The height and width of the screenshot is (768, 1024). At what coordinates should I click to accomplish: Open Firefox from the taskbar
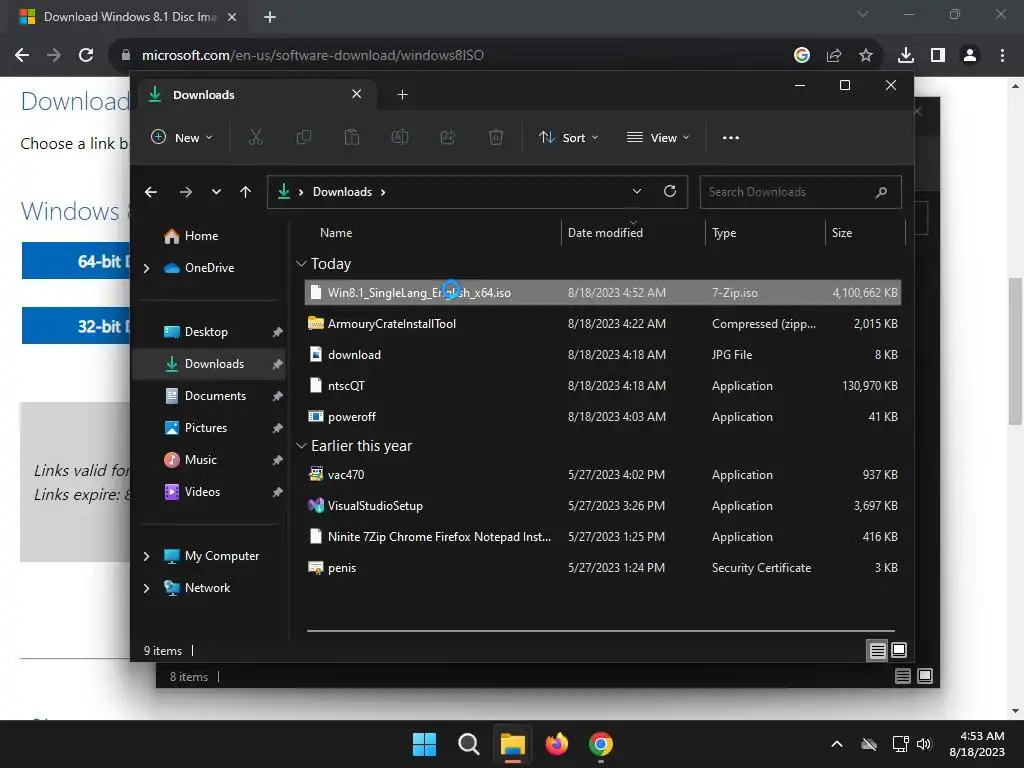coord(556,744)
